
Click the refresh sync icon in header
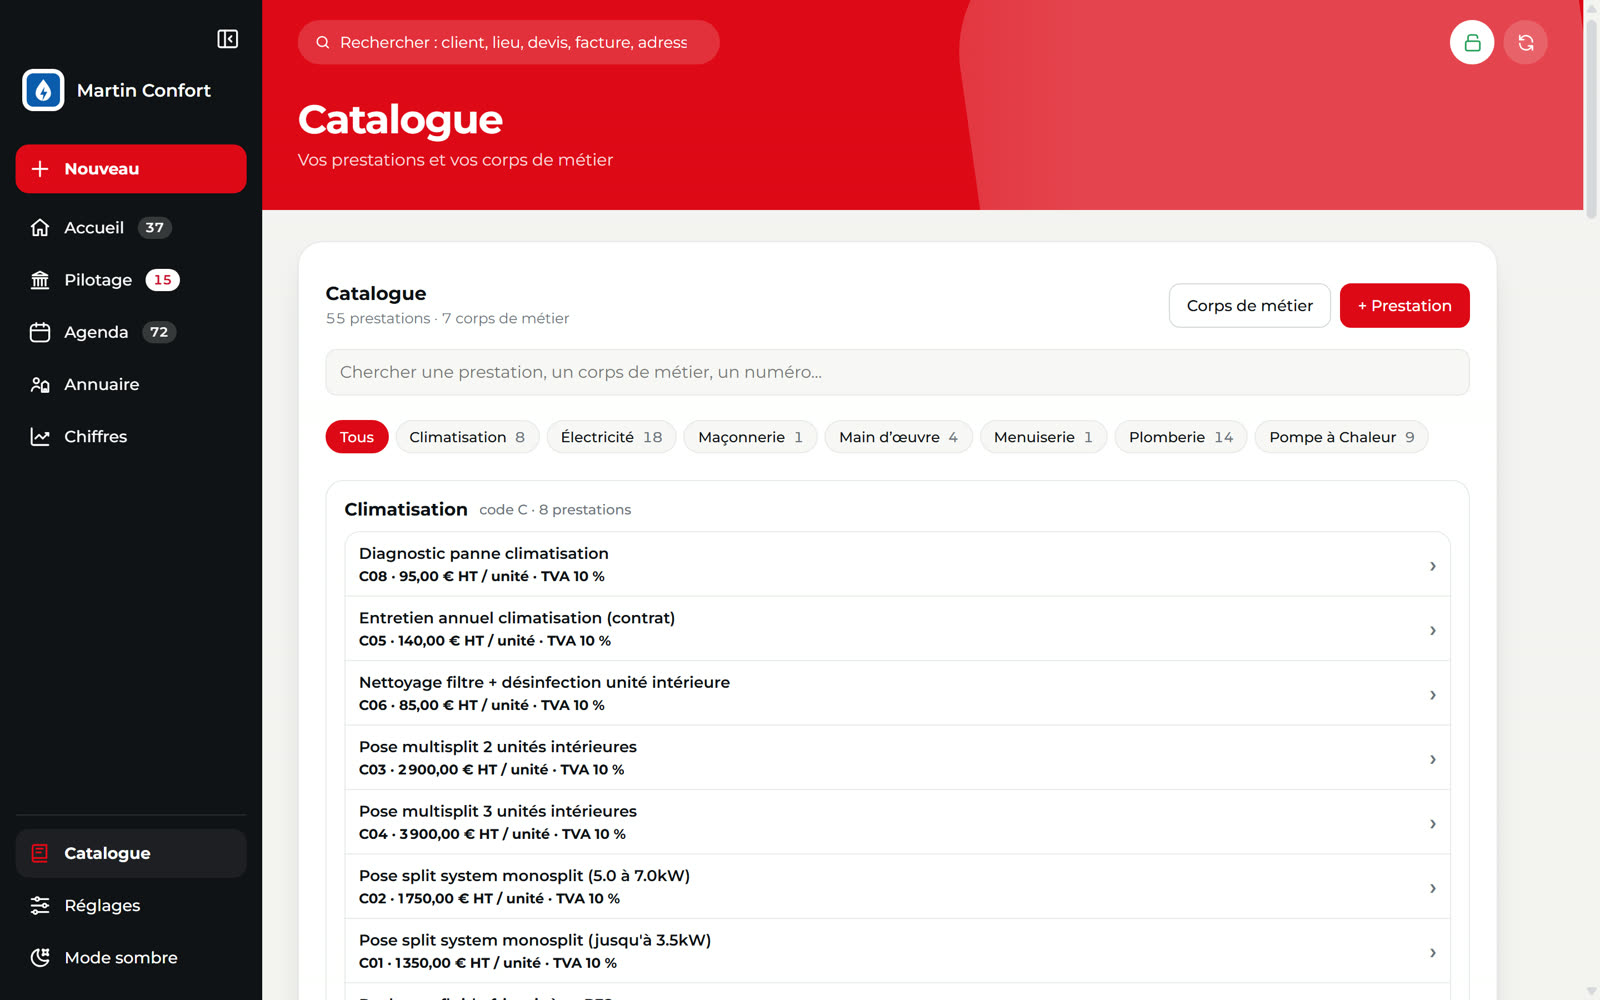click(1526, 42)
